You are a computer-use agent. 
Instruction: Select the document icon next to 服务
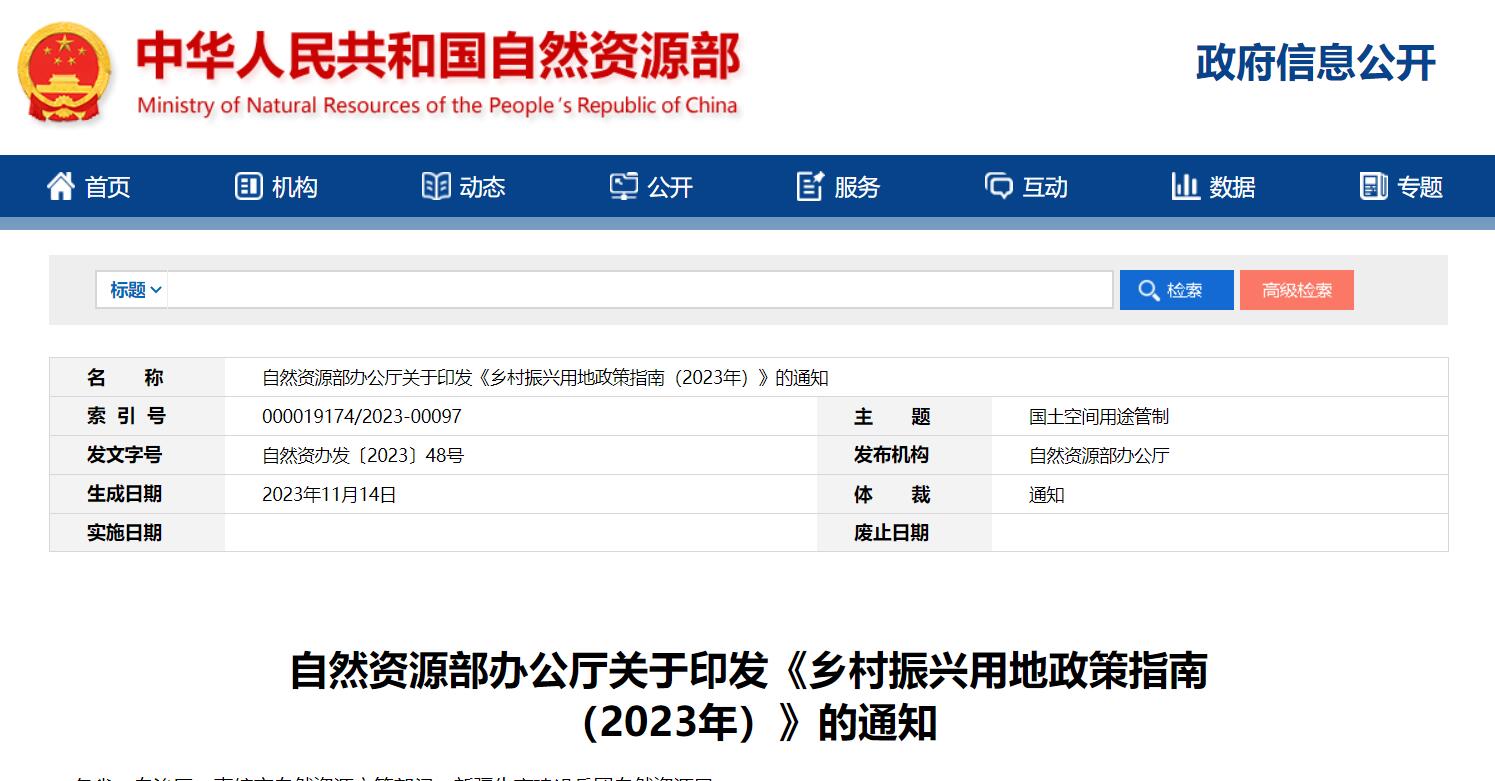pos(809,186)
